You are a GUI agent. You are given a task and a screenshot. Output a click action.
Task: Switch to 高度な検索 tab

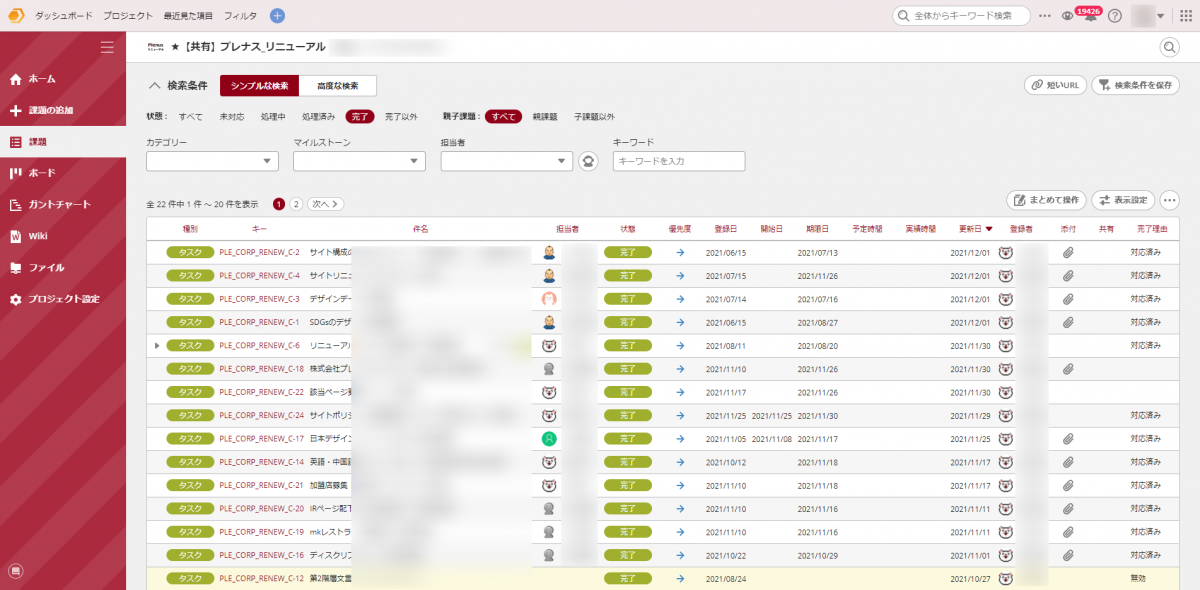(337, 86)
